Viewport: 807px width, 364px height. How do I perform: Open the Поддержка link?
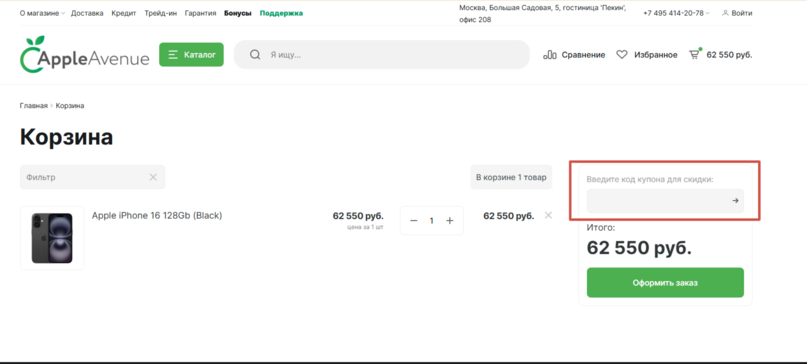tap(281, 13)
